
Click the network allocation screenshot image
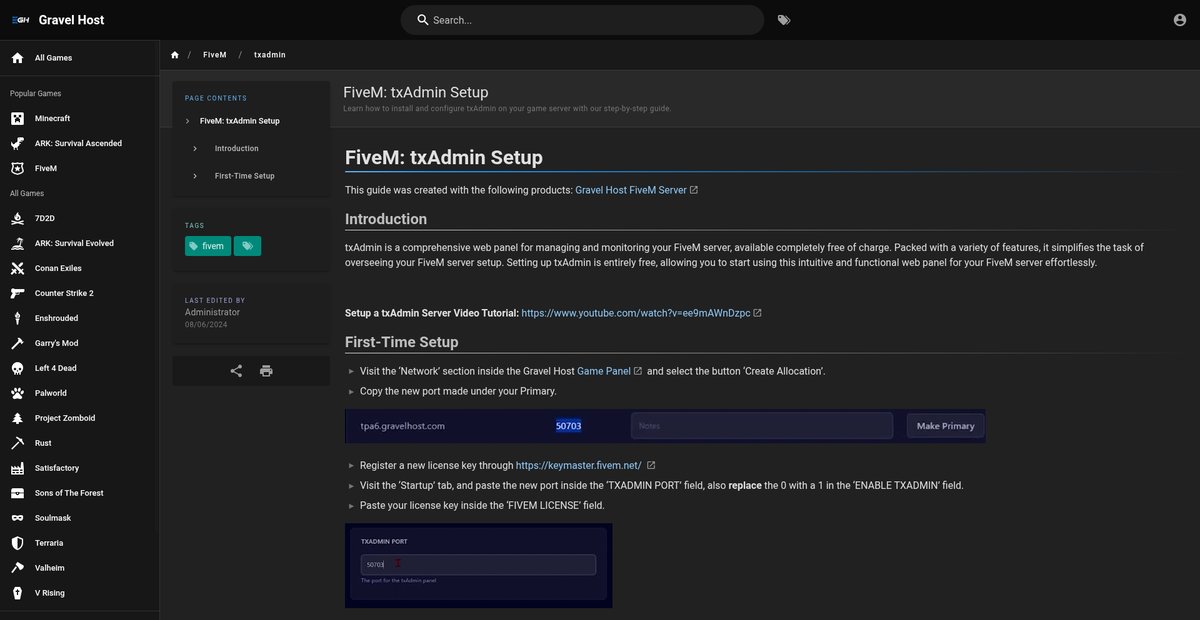[665, 426]
